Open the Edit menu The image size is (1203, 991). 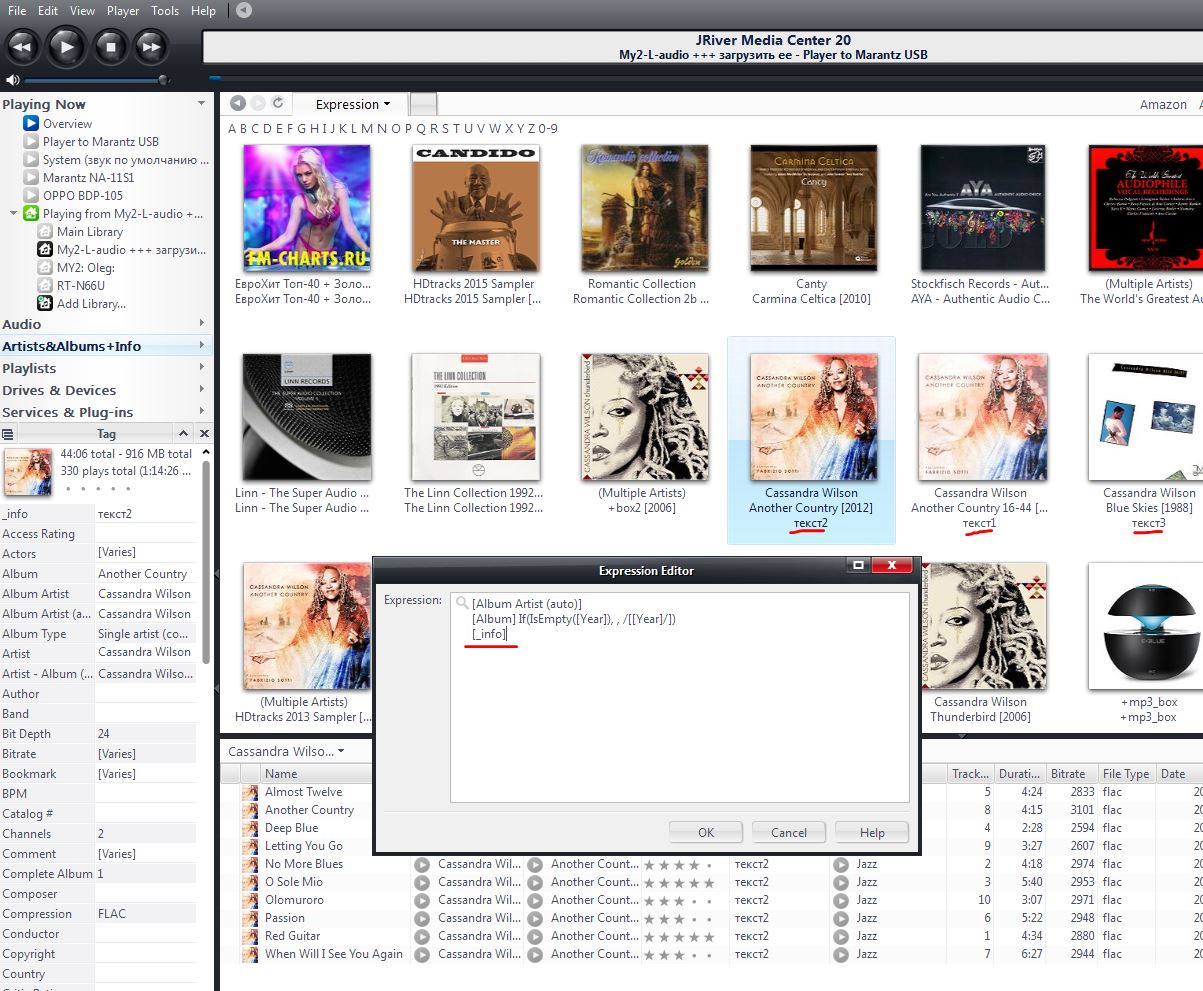click(48, 11)
